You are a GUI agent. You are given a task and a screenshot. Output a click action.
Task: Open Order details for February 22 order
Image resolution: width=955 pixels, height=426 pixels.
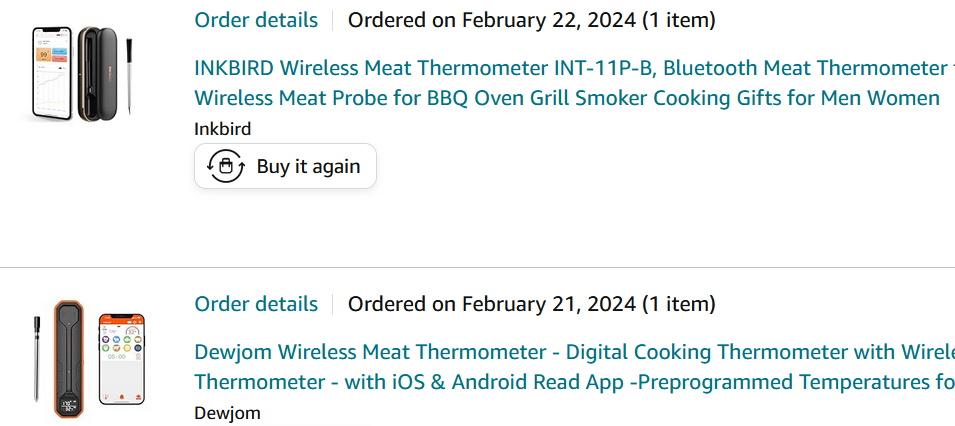pyautogui.click(x=256, y=20)
